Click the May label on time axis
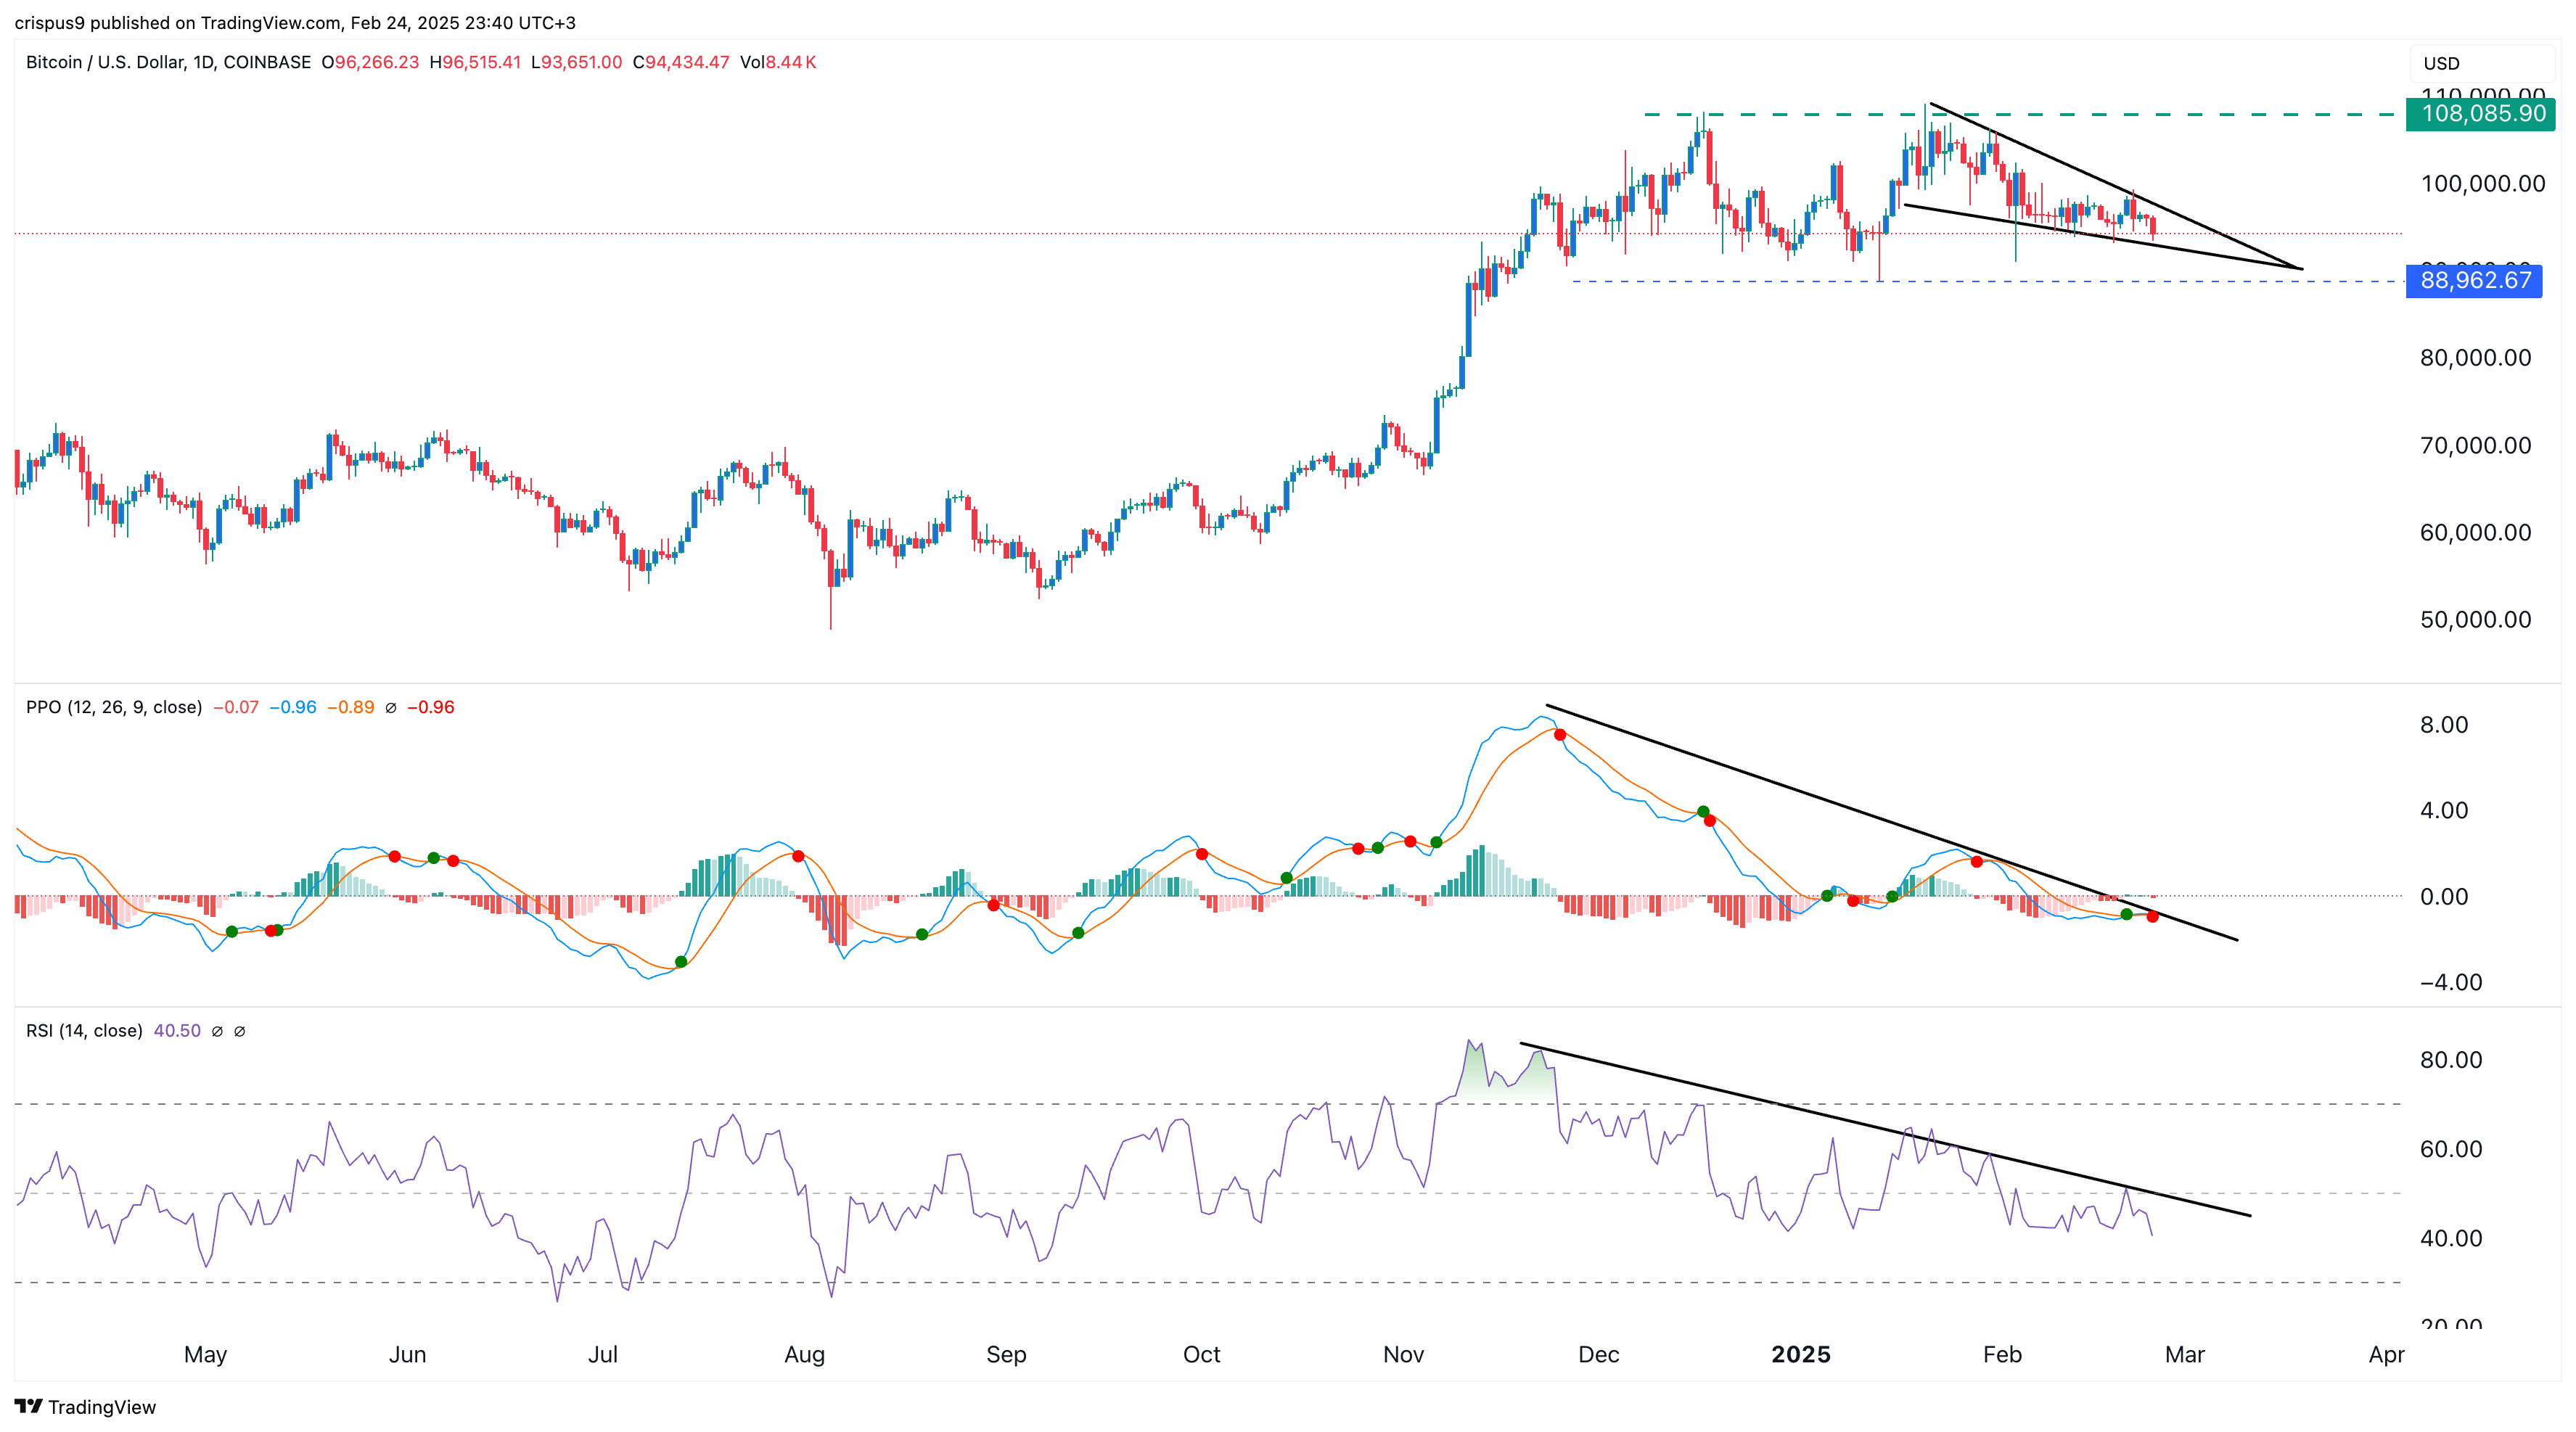2576x1432 pixels. [205, 1354]
